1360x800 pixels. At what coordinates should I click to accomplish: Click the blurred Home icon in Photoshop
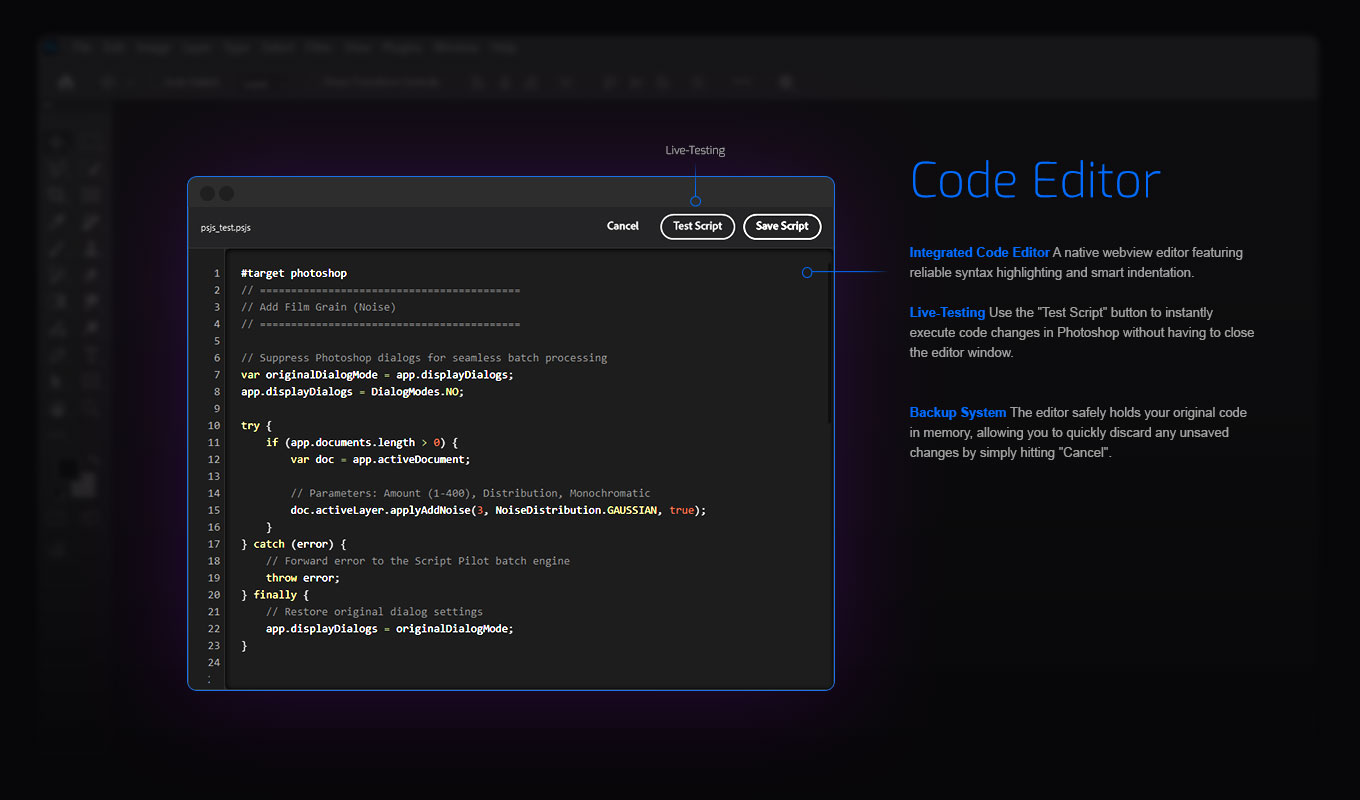pyautogui.click(x=66, y=83)
